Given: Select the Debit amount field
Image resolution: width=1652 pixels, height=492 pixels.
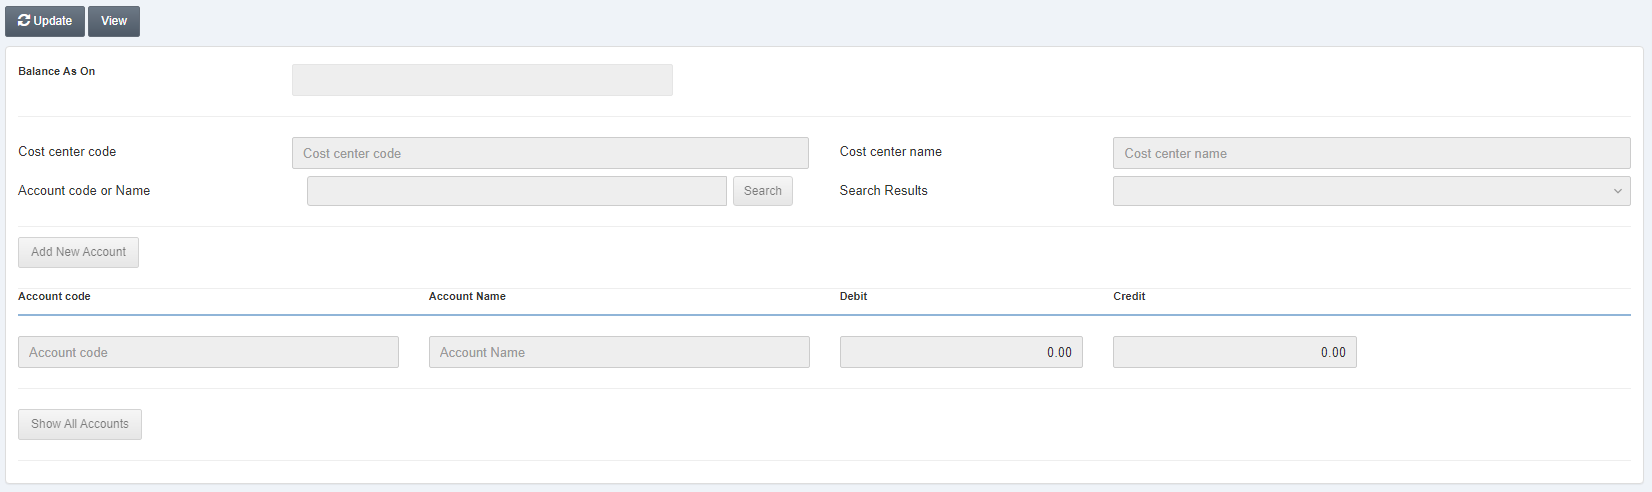Looking at the screenshot, I should [961, 352].
